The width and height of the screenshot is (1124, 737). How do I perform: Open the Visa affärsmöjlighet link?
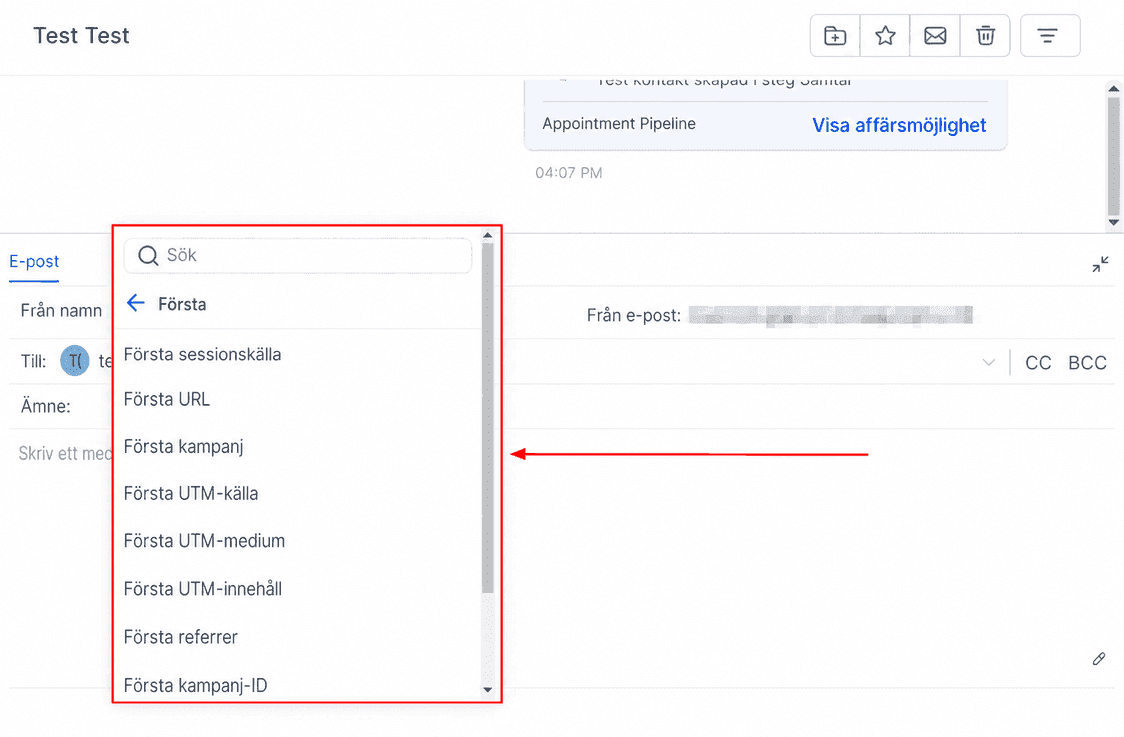point(899,125)
